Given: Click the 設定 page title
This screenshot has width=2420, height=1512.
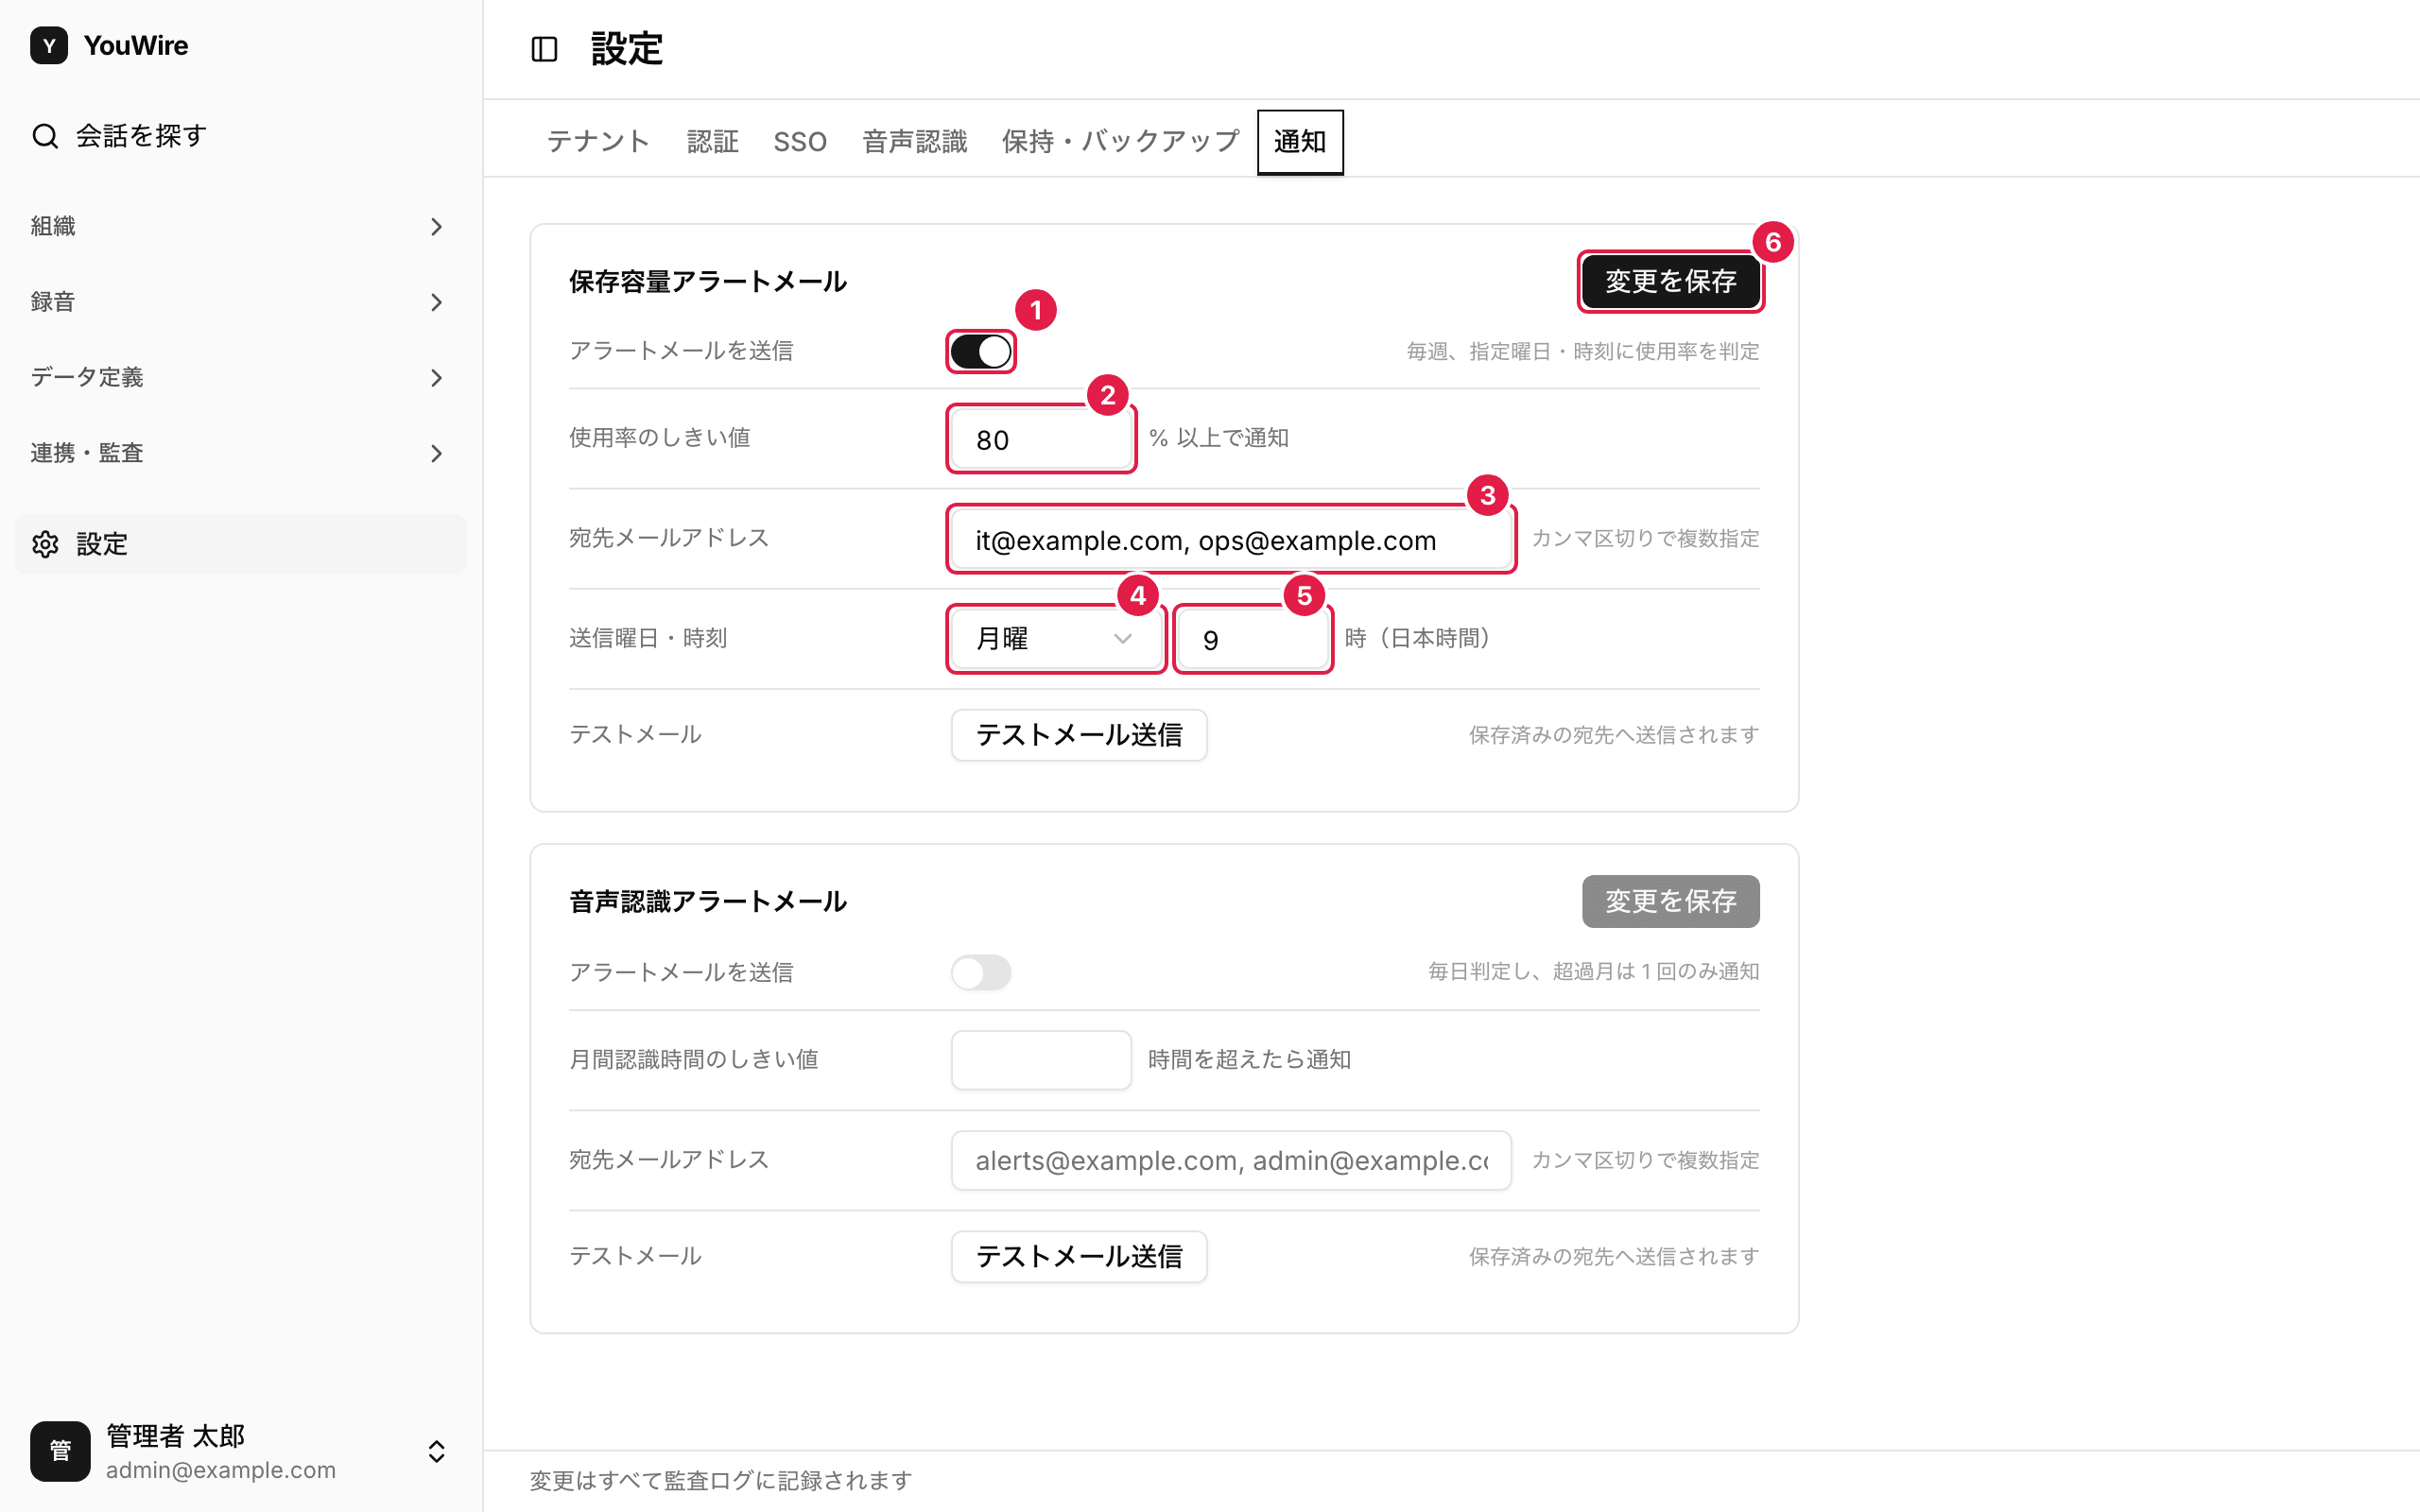Looking at the screenshot, I should tap(627, 49).
